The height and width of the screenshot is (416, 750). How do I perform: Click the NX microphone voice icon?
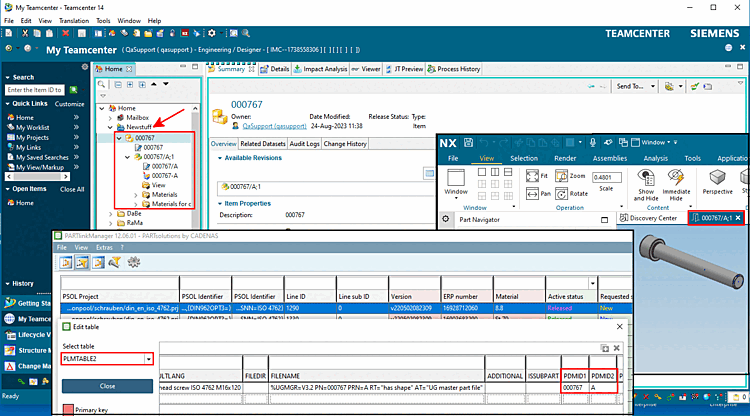[593, 142]
